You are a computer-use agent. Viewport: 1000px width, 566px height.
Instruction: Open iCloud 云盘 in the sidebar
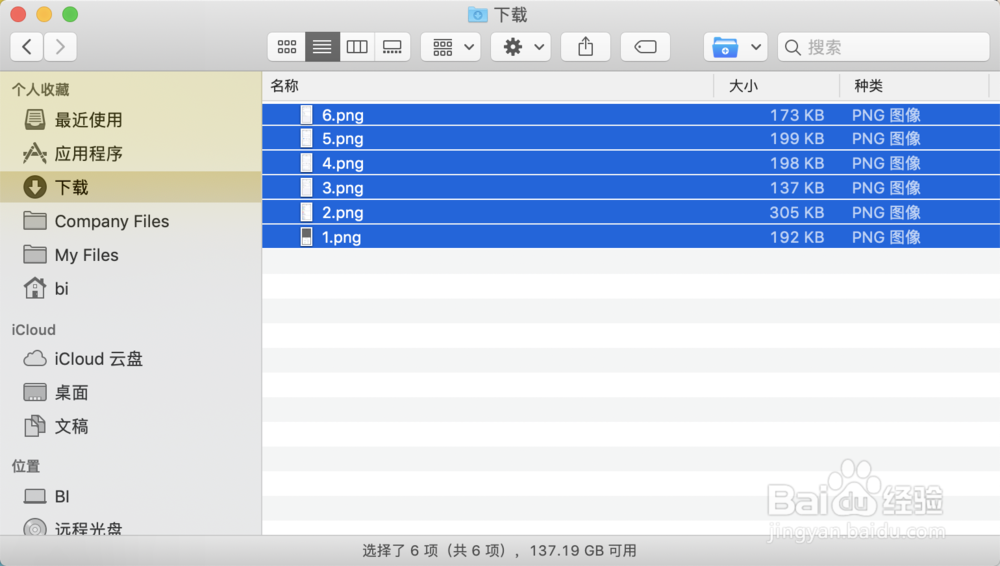tap(131, 359)
